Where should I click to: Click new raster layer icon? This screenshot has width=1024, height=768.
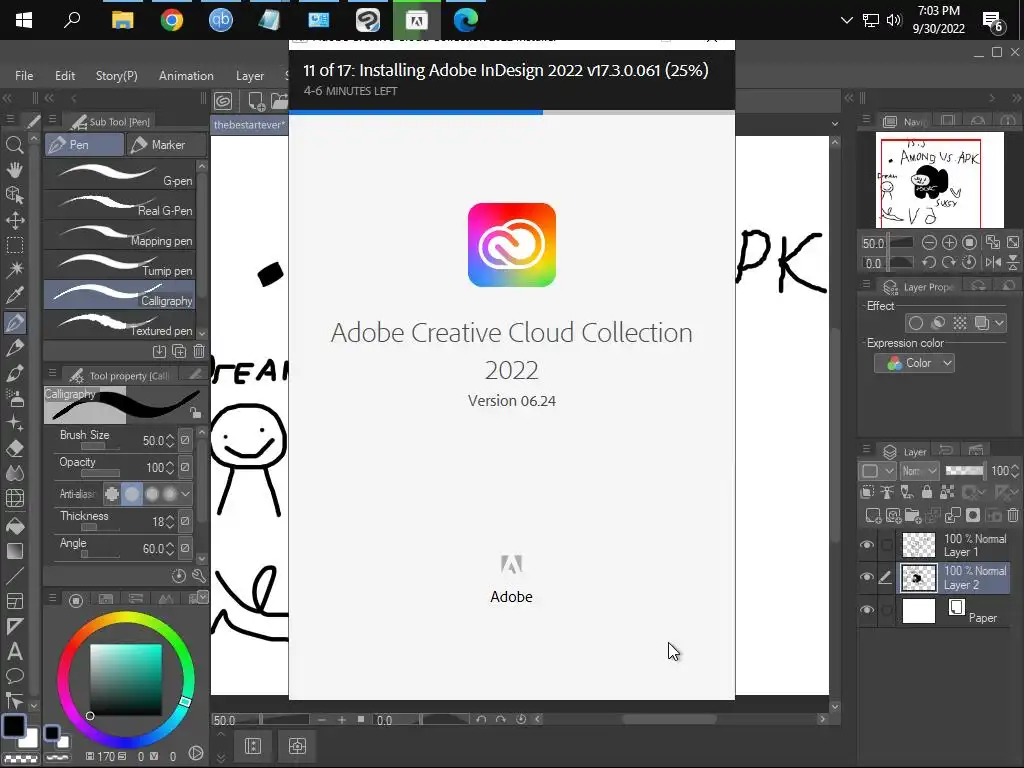872,516
